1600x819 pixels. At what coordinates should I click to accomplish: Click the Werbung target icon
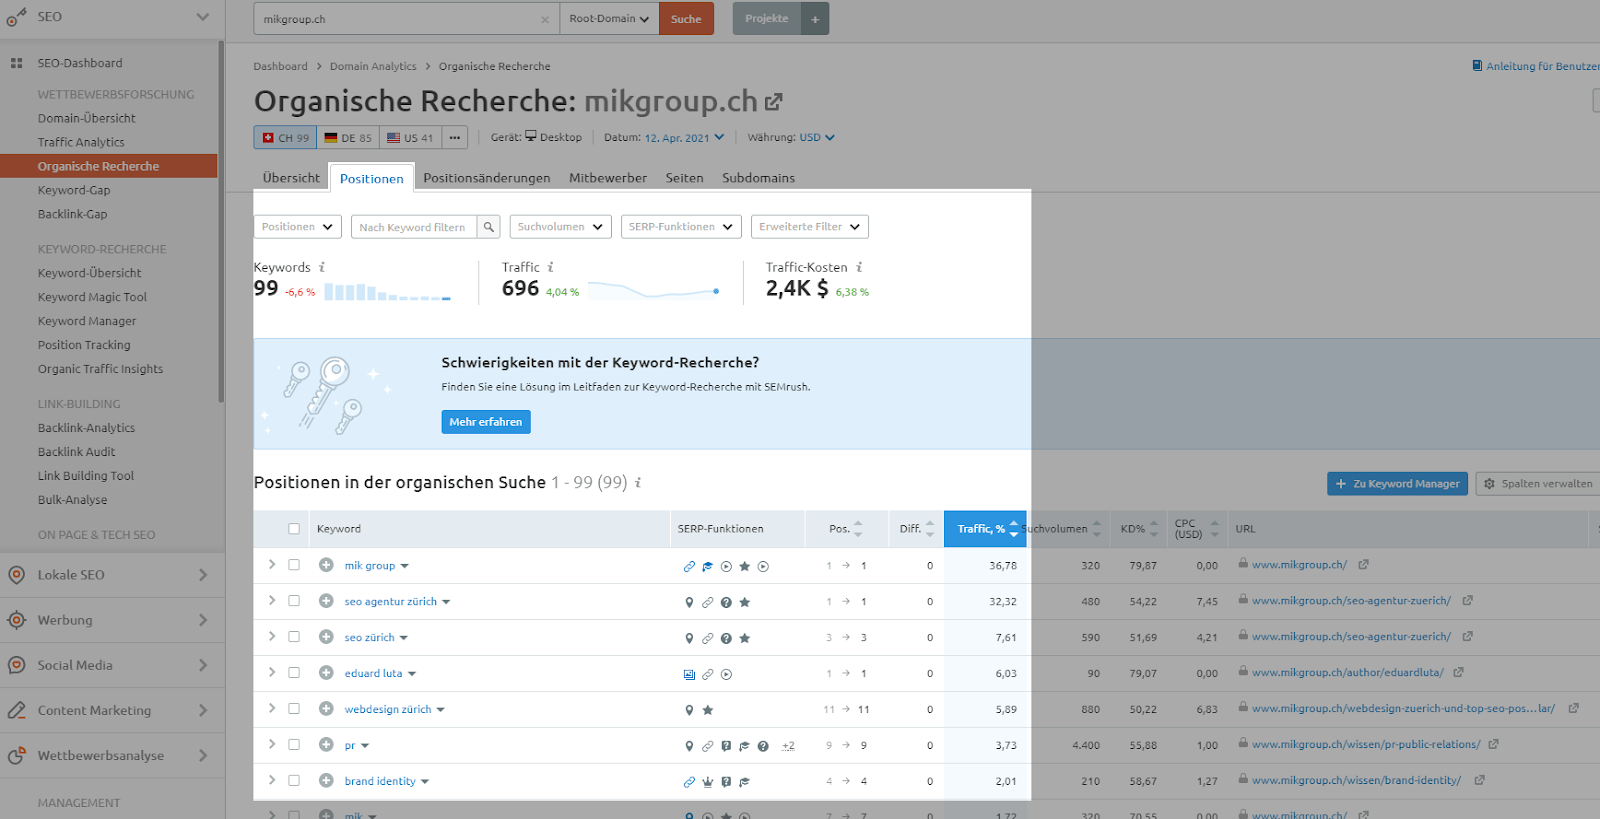click(x=16, y=620)
